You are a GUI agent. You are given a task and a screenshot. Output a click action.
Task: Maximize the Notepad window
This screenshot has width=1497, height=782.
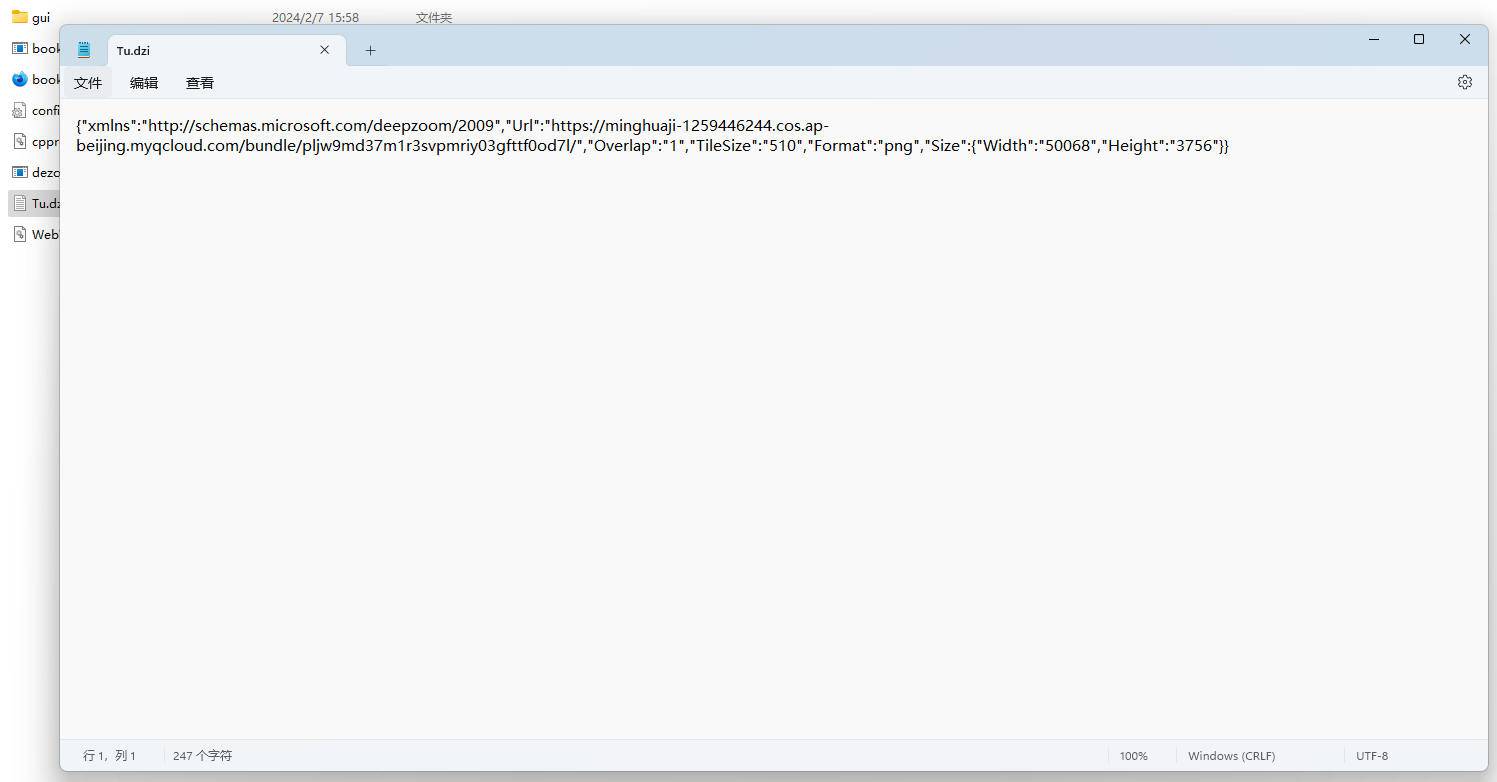[x=1418, y=39]
